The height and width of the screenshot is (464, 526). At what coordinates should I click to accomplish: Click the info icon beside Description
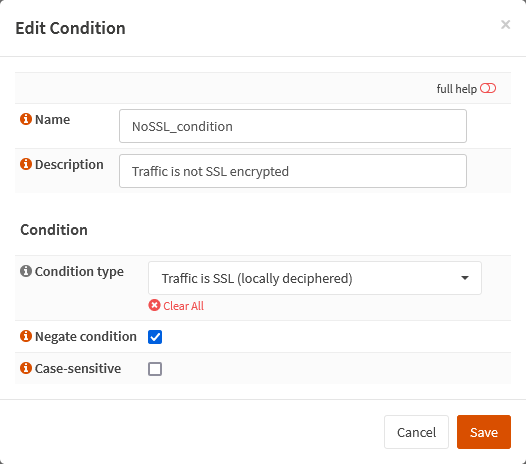click(x=26, y=164)
